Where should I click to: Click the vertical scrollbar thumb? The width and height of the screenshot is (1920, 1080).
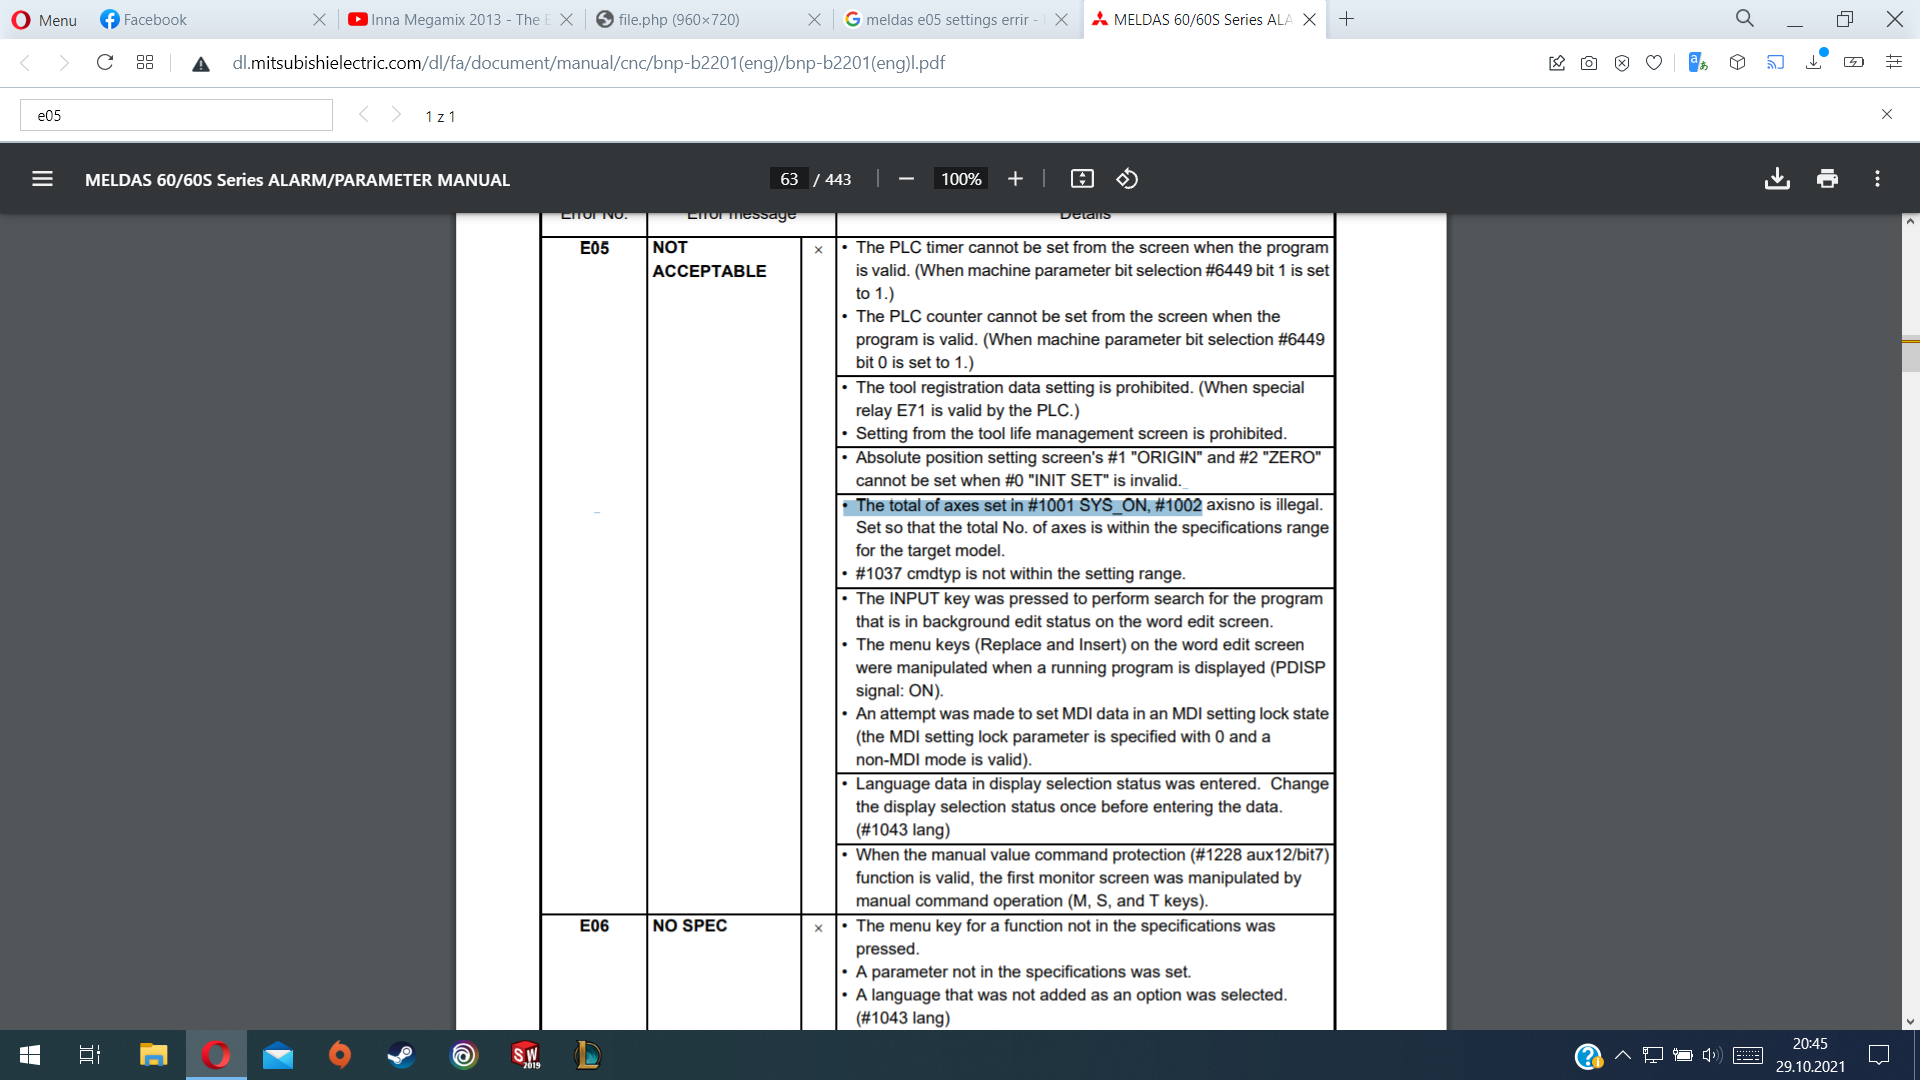[1910, 355]
